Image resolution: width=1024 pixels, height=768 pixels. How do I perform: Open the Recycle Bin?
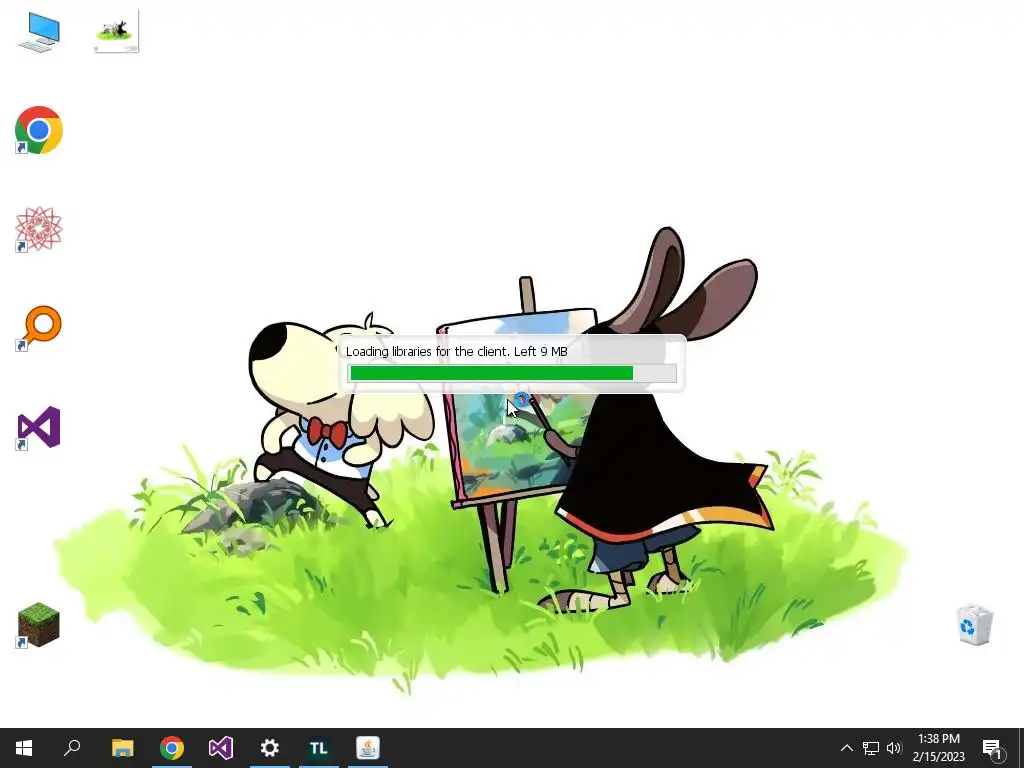(974, 625)
